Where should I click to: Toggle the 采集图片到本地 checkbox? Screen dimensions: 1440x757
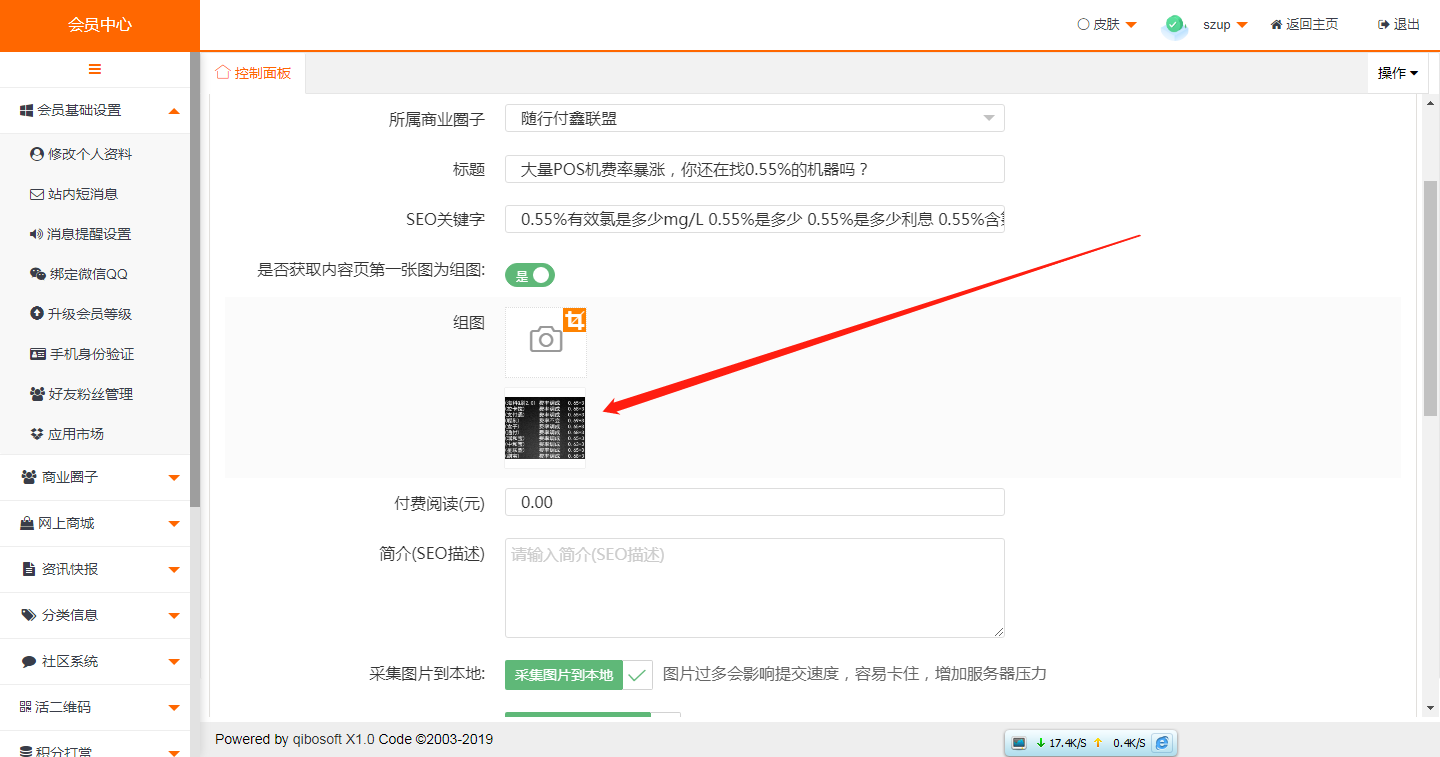coord(637,675)
